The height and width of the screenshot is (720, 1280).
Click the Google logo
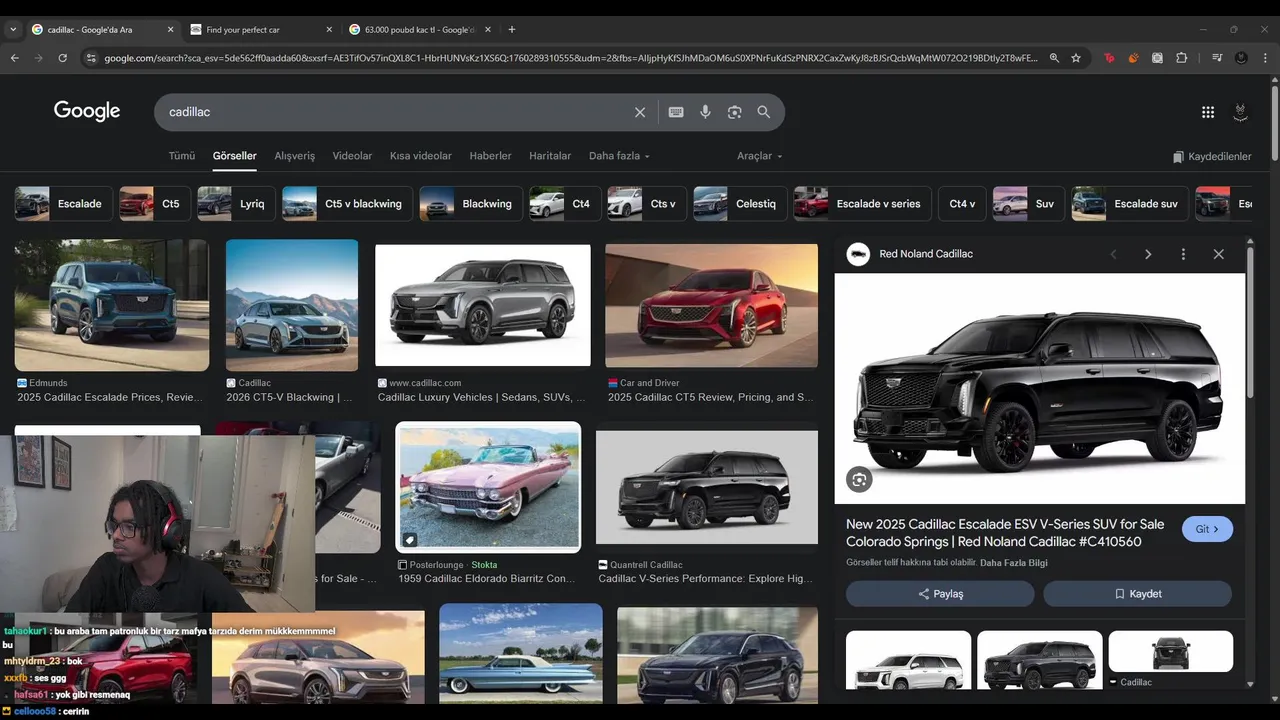pyautogui.click(x=87, y=111)
